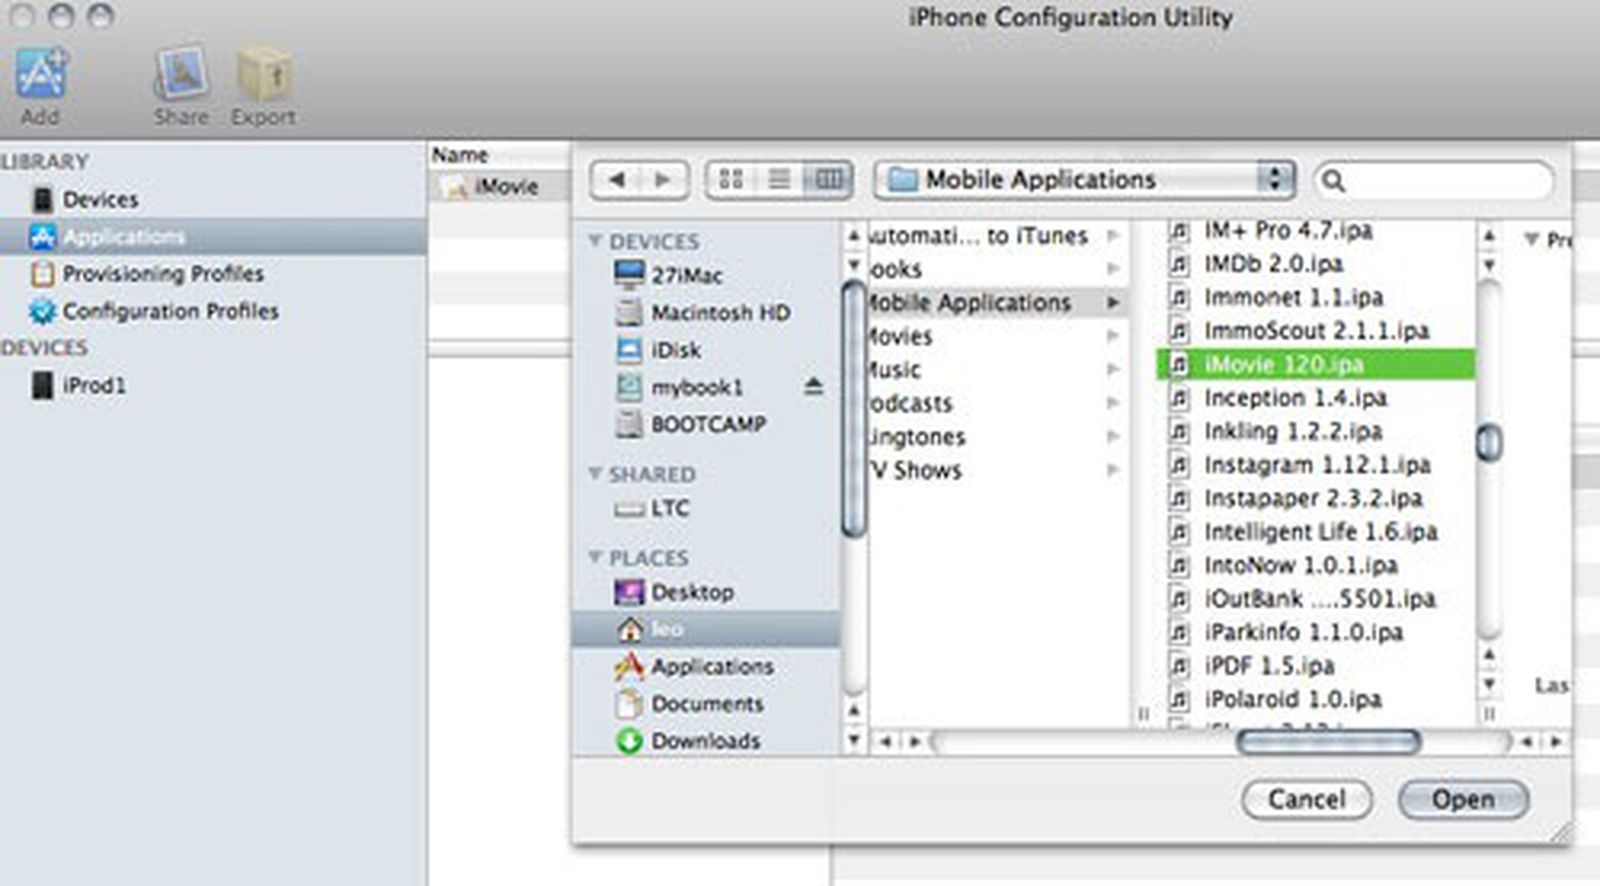Click the Open button
The height and width of the screenshot is (886, 1600).
(1462, 799)
